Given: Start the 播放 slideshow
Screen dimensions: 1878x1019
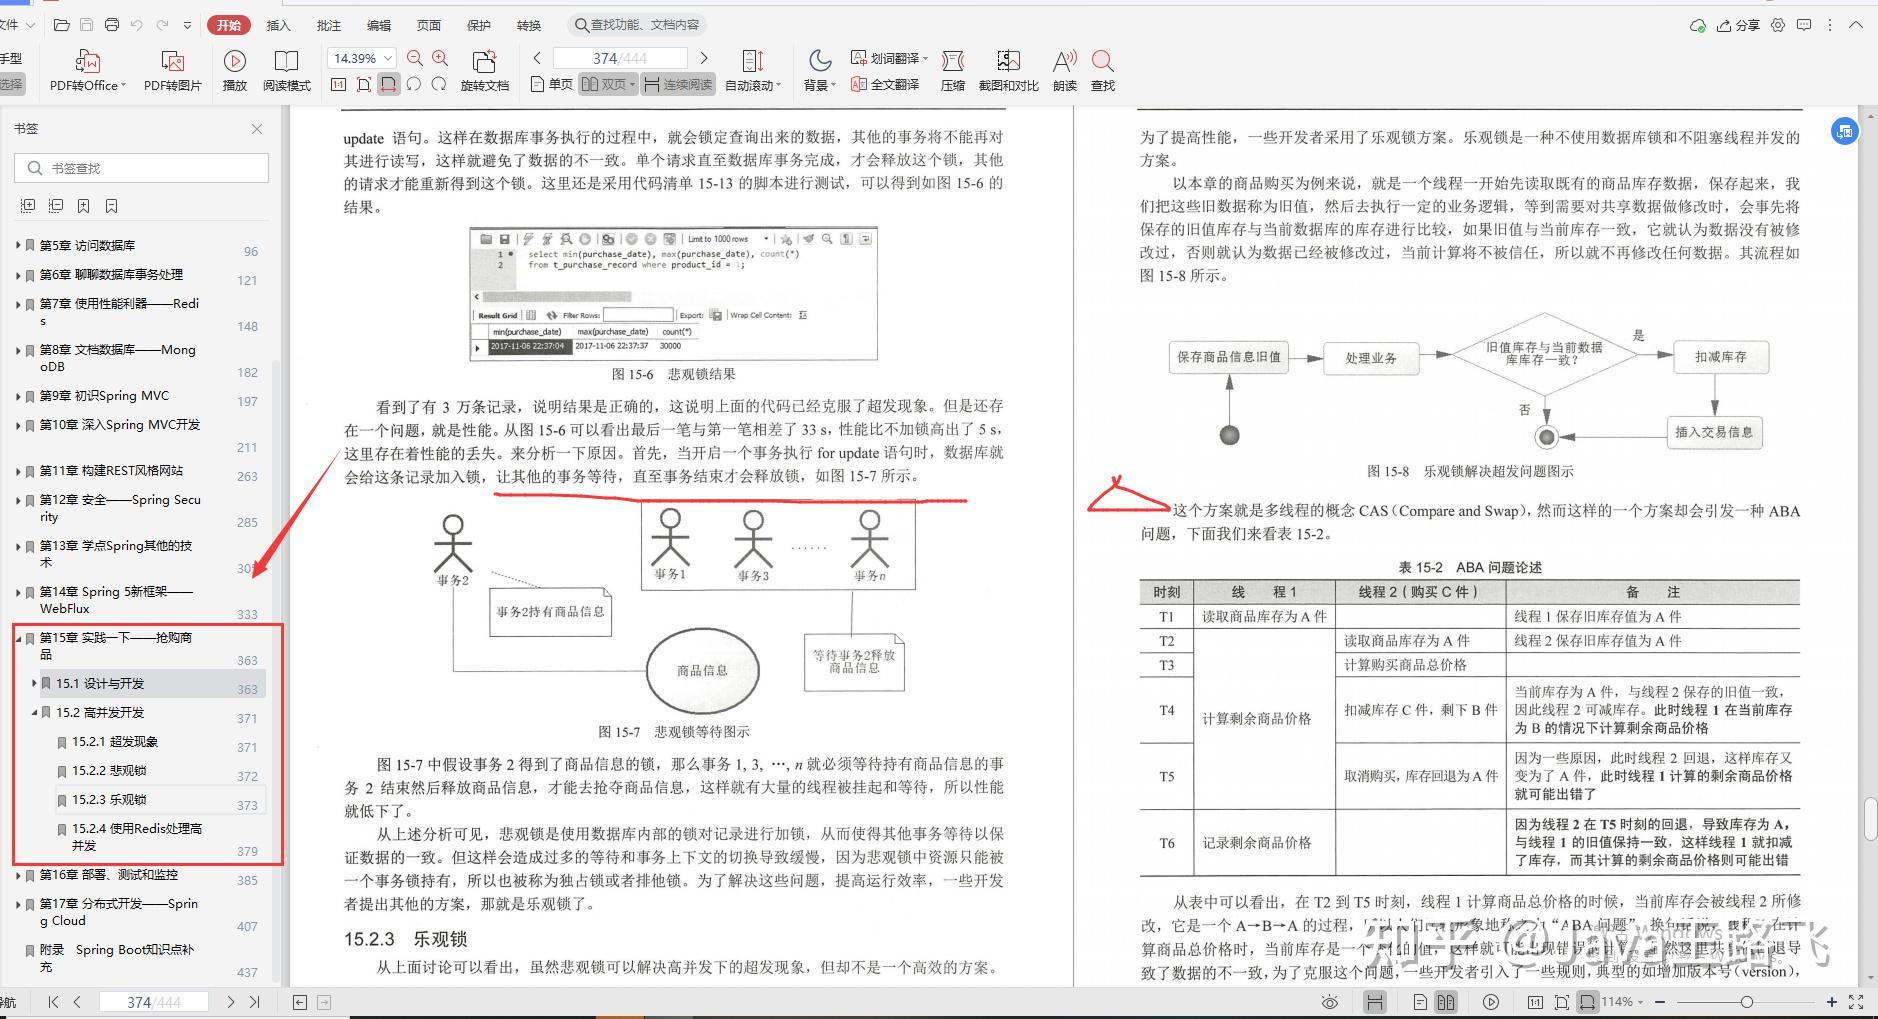Looking at the screenshot, I should (235, 71).
